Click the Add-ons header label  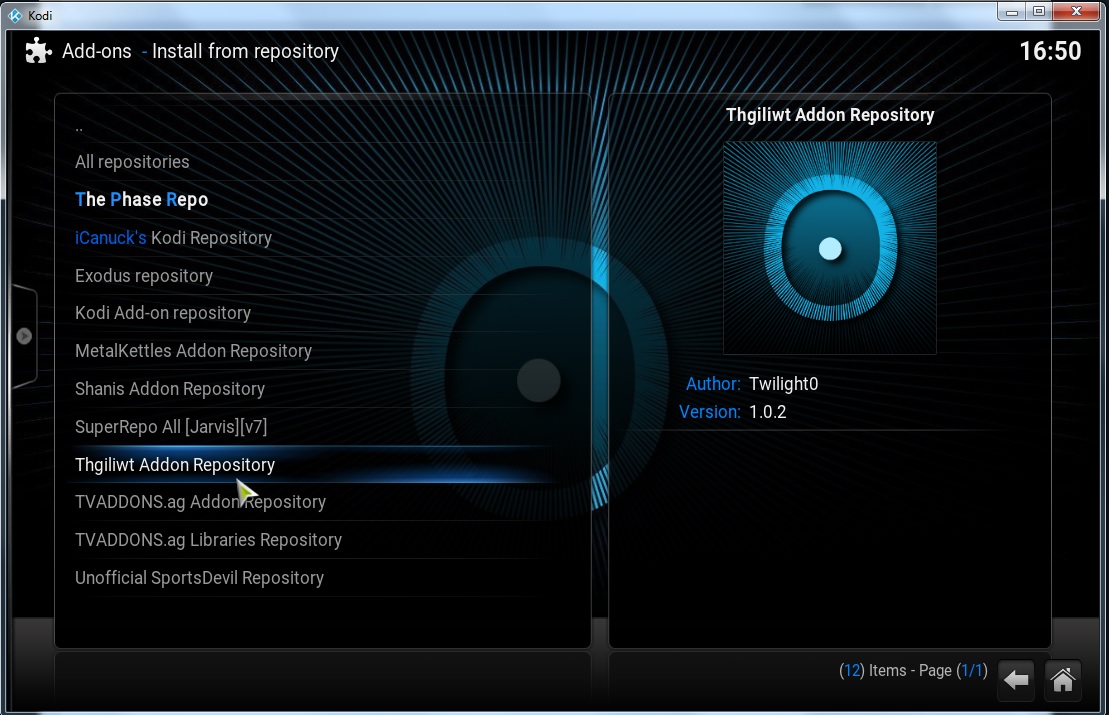tap(97, 52)
